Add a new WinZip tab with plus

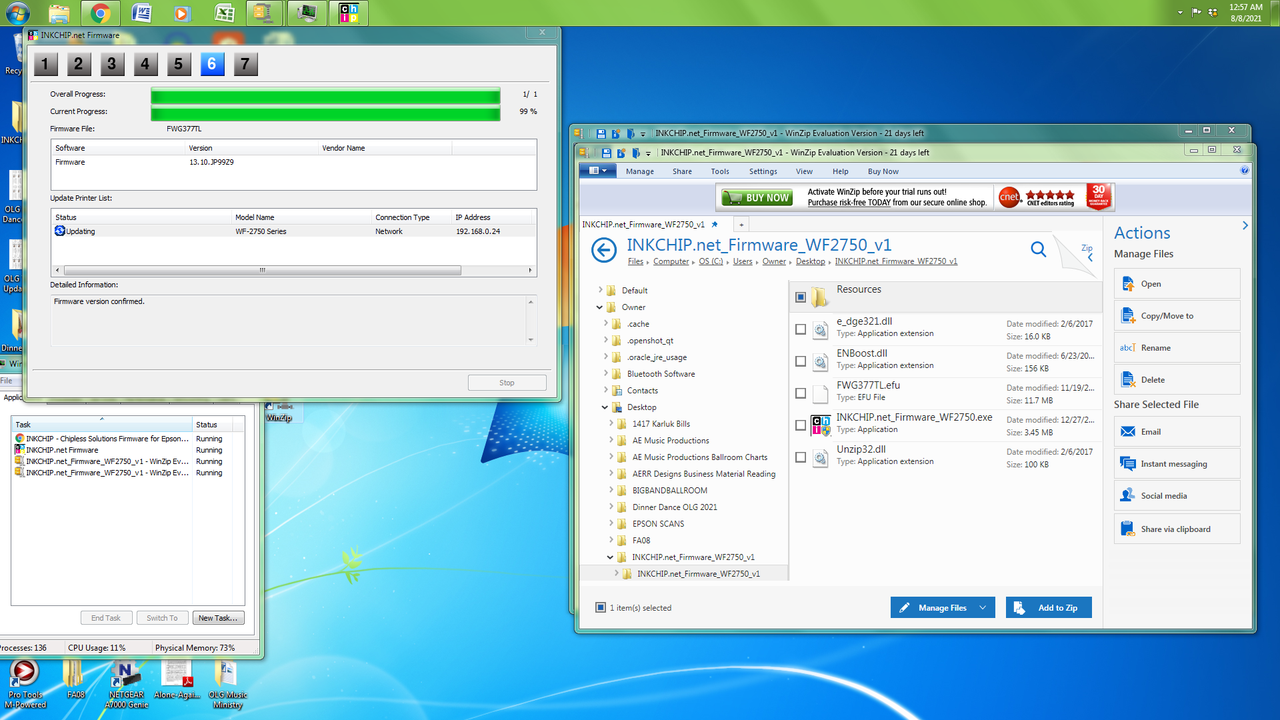coord(742,224)
